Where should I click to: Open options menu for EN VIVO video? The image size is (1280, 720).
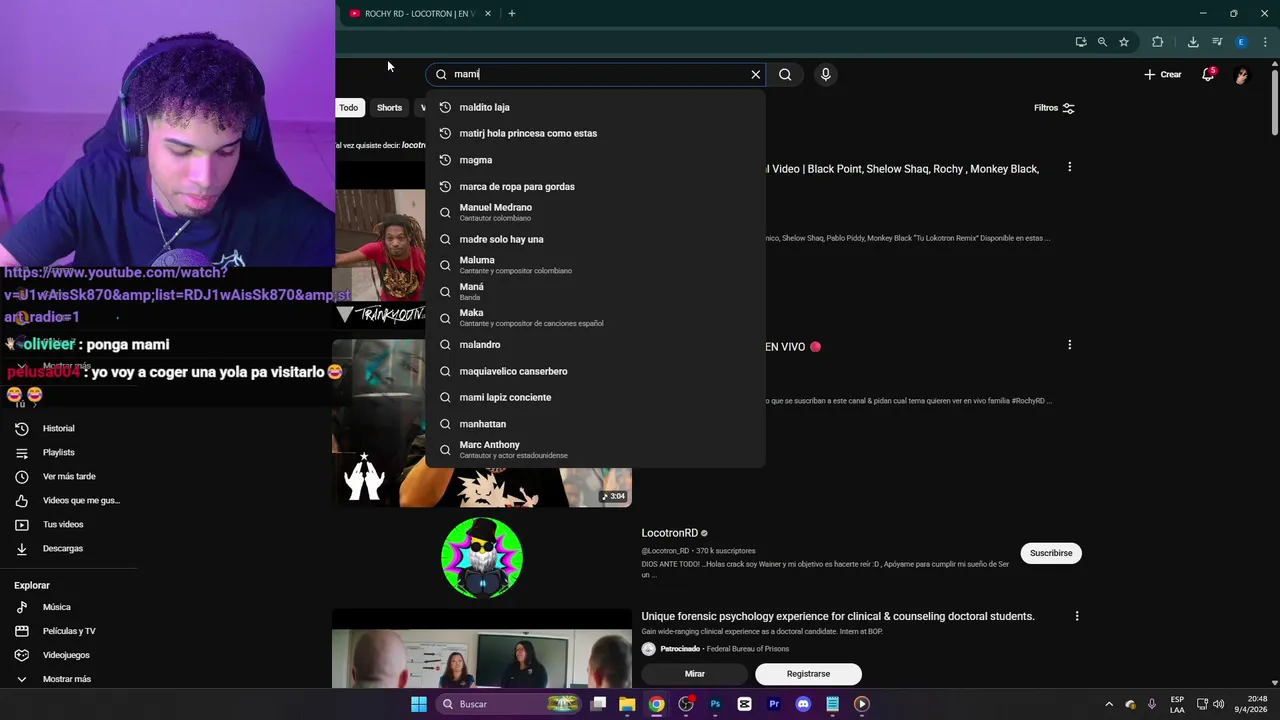point(1069,345)
